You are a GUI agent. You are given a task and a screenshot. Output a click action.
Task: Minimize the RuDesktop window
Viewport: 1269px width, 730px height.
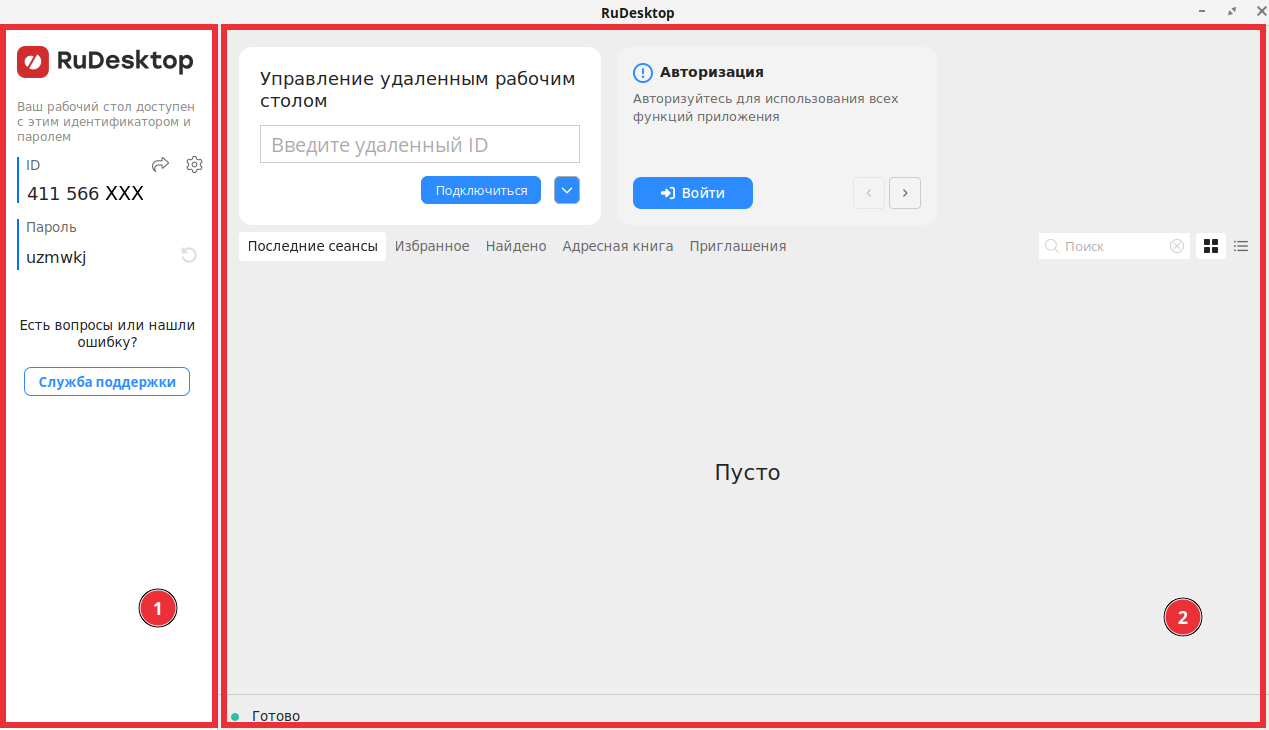click(1200, 9)
